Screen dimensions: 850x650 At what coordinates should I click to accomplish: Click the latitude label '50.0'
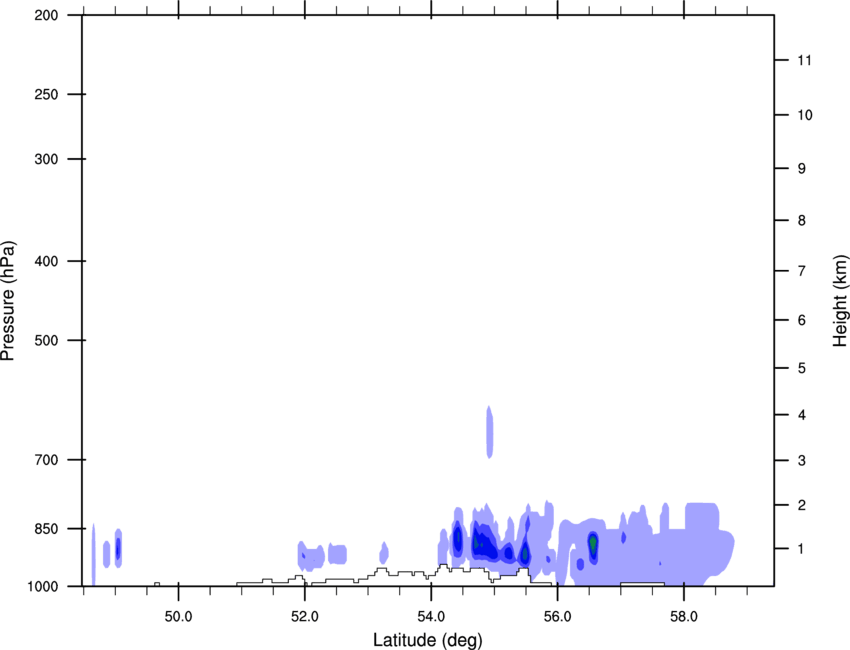coord(178,617)
